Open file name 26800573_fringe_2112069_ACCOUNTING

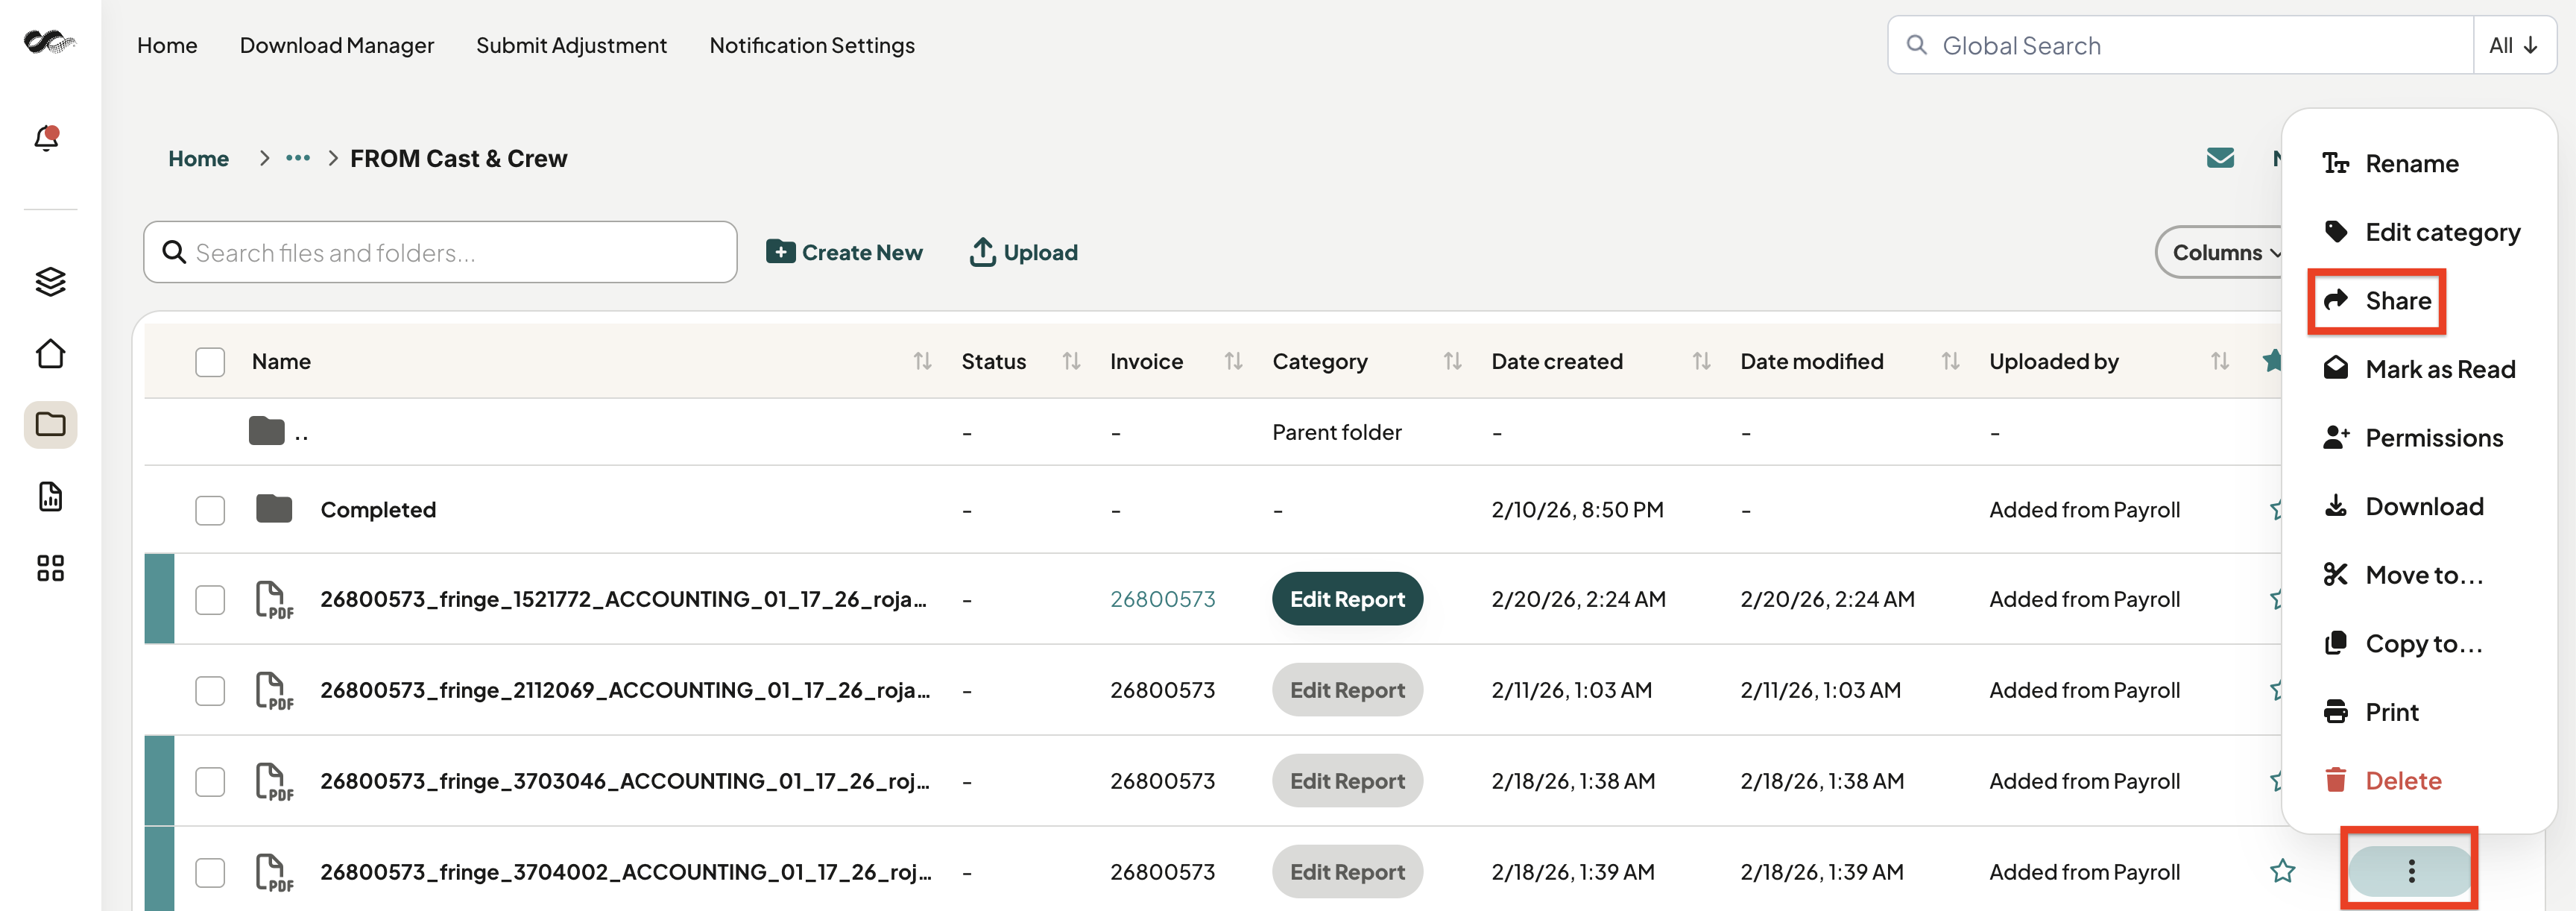pos(625,690)
